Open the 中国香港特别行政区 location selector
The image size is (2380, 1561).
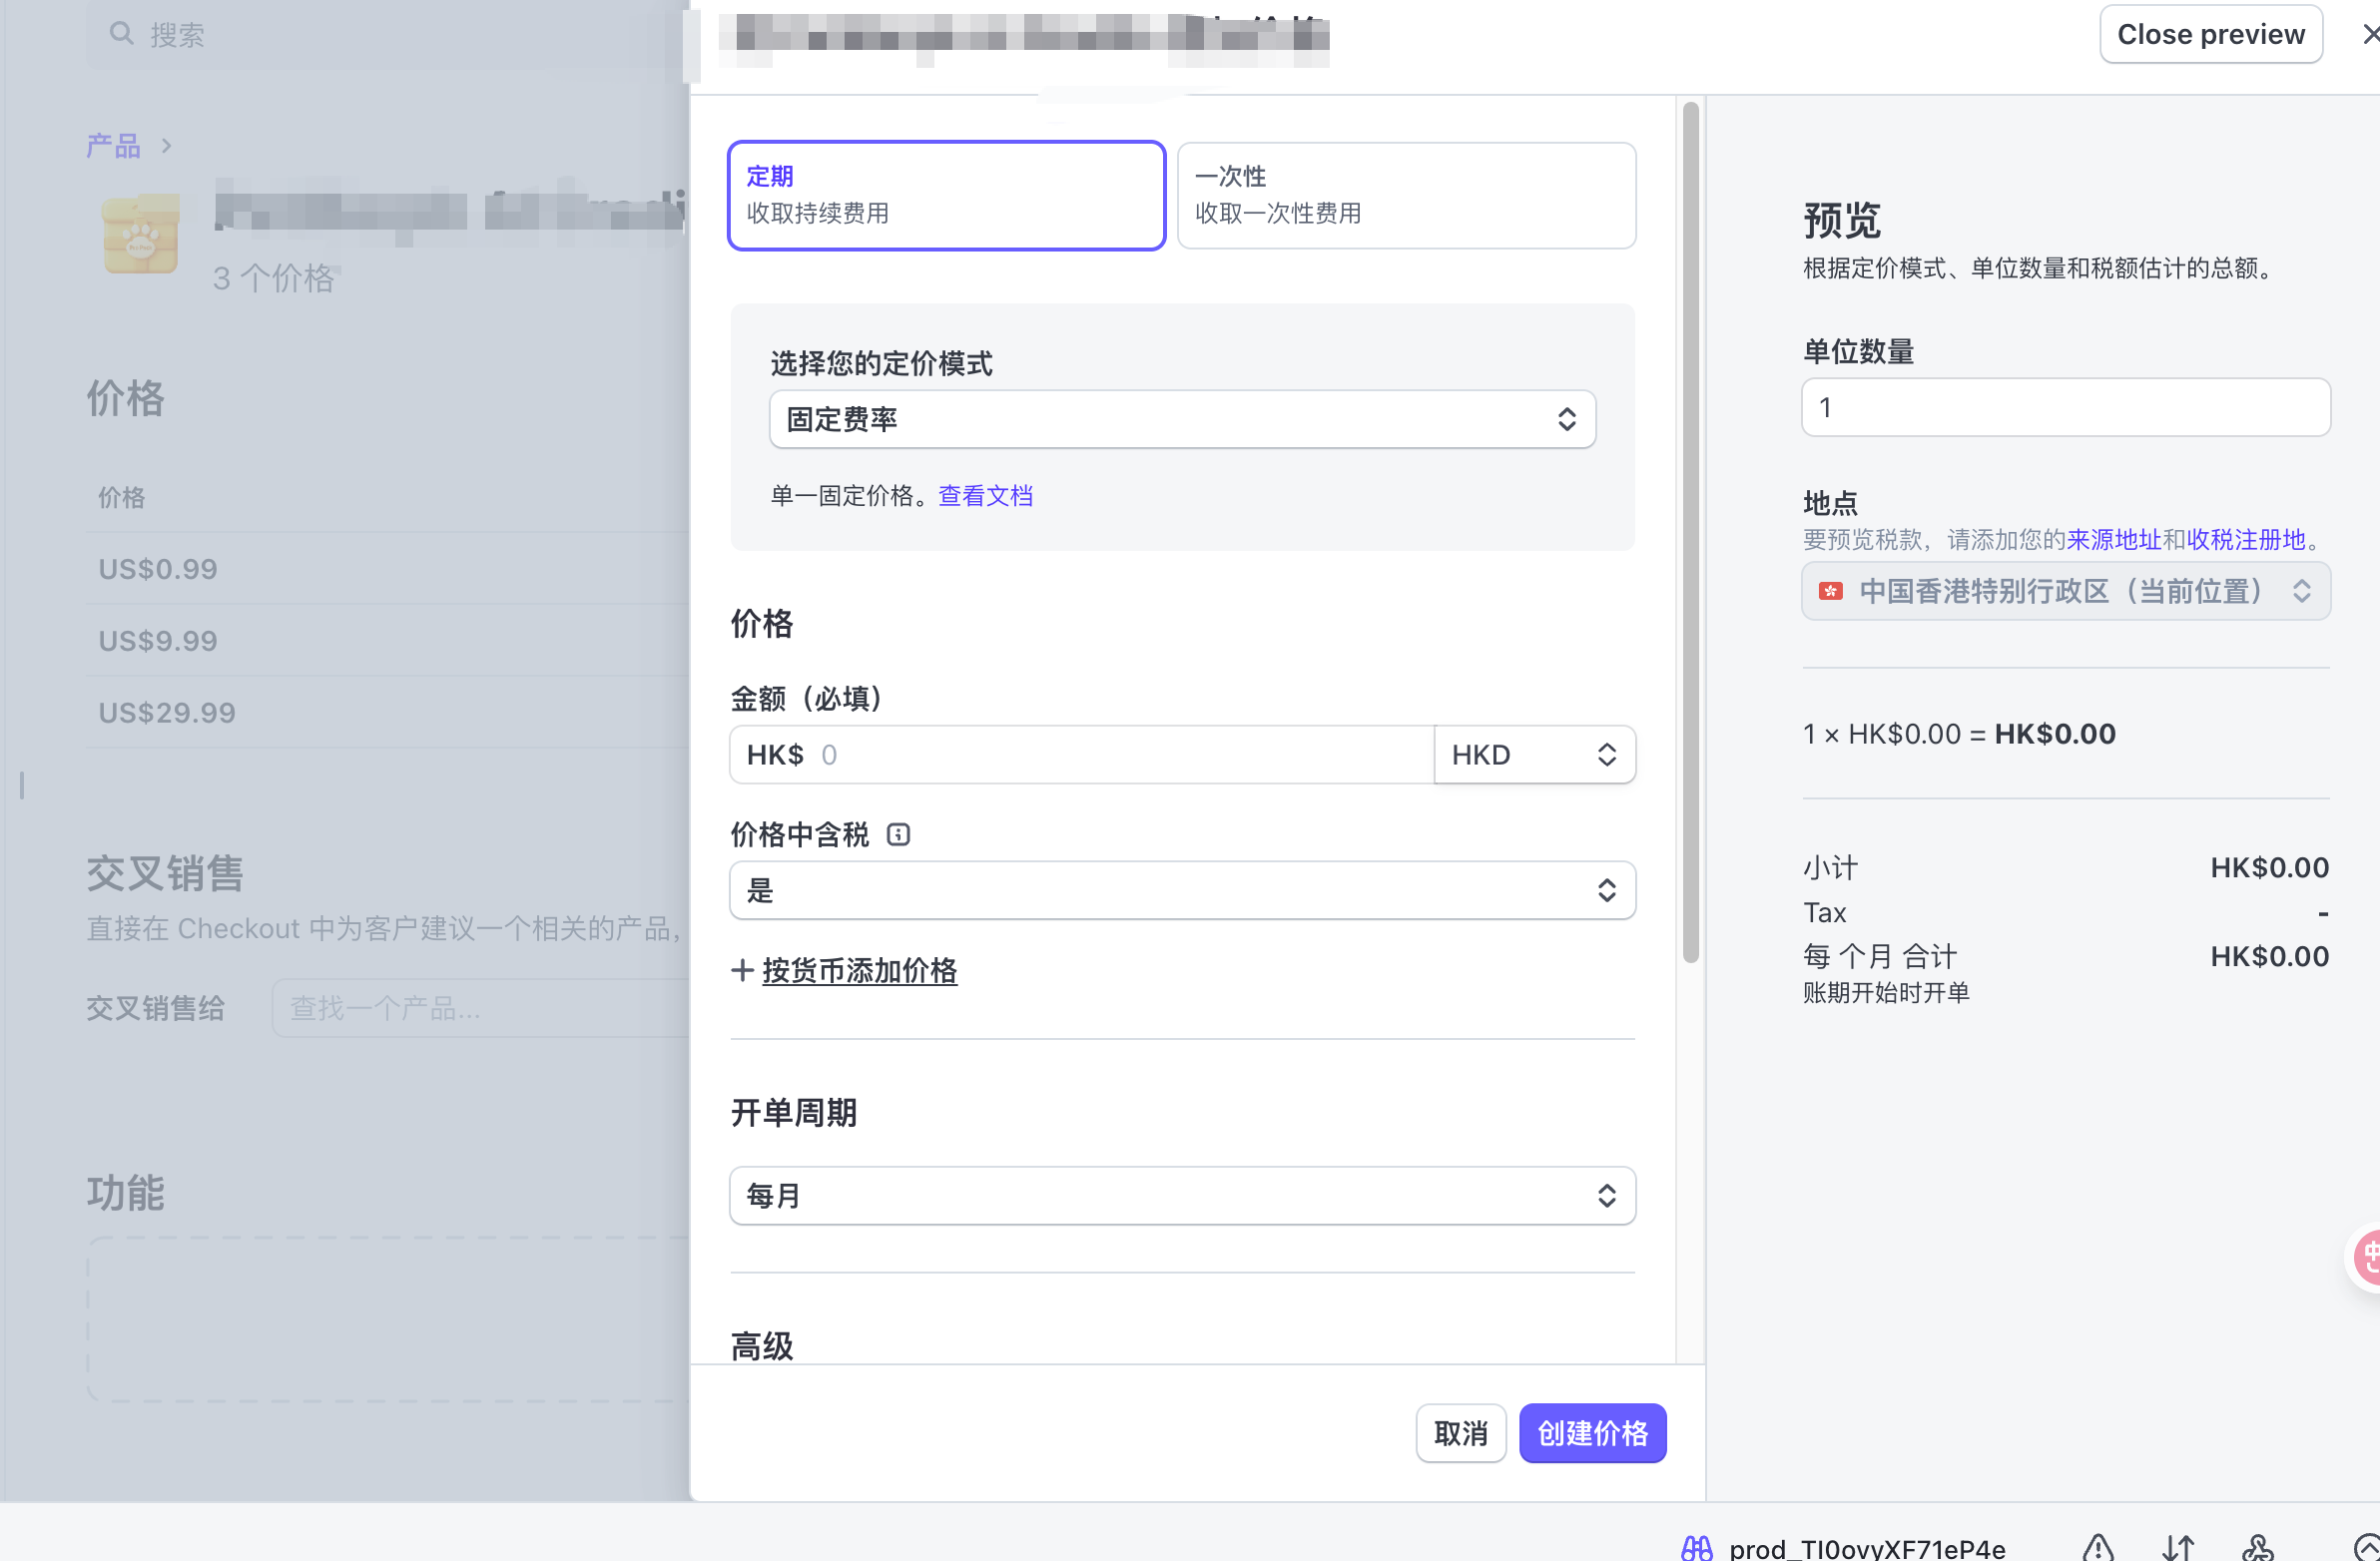(2065, 591)
